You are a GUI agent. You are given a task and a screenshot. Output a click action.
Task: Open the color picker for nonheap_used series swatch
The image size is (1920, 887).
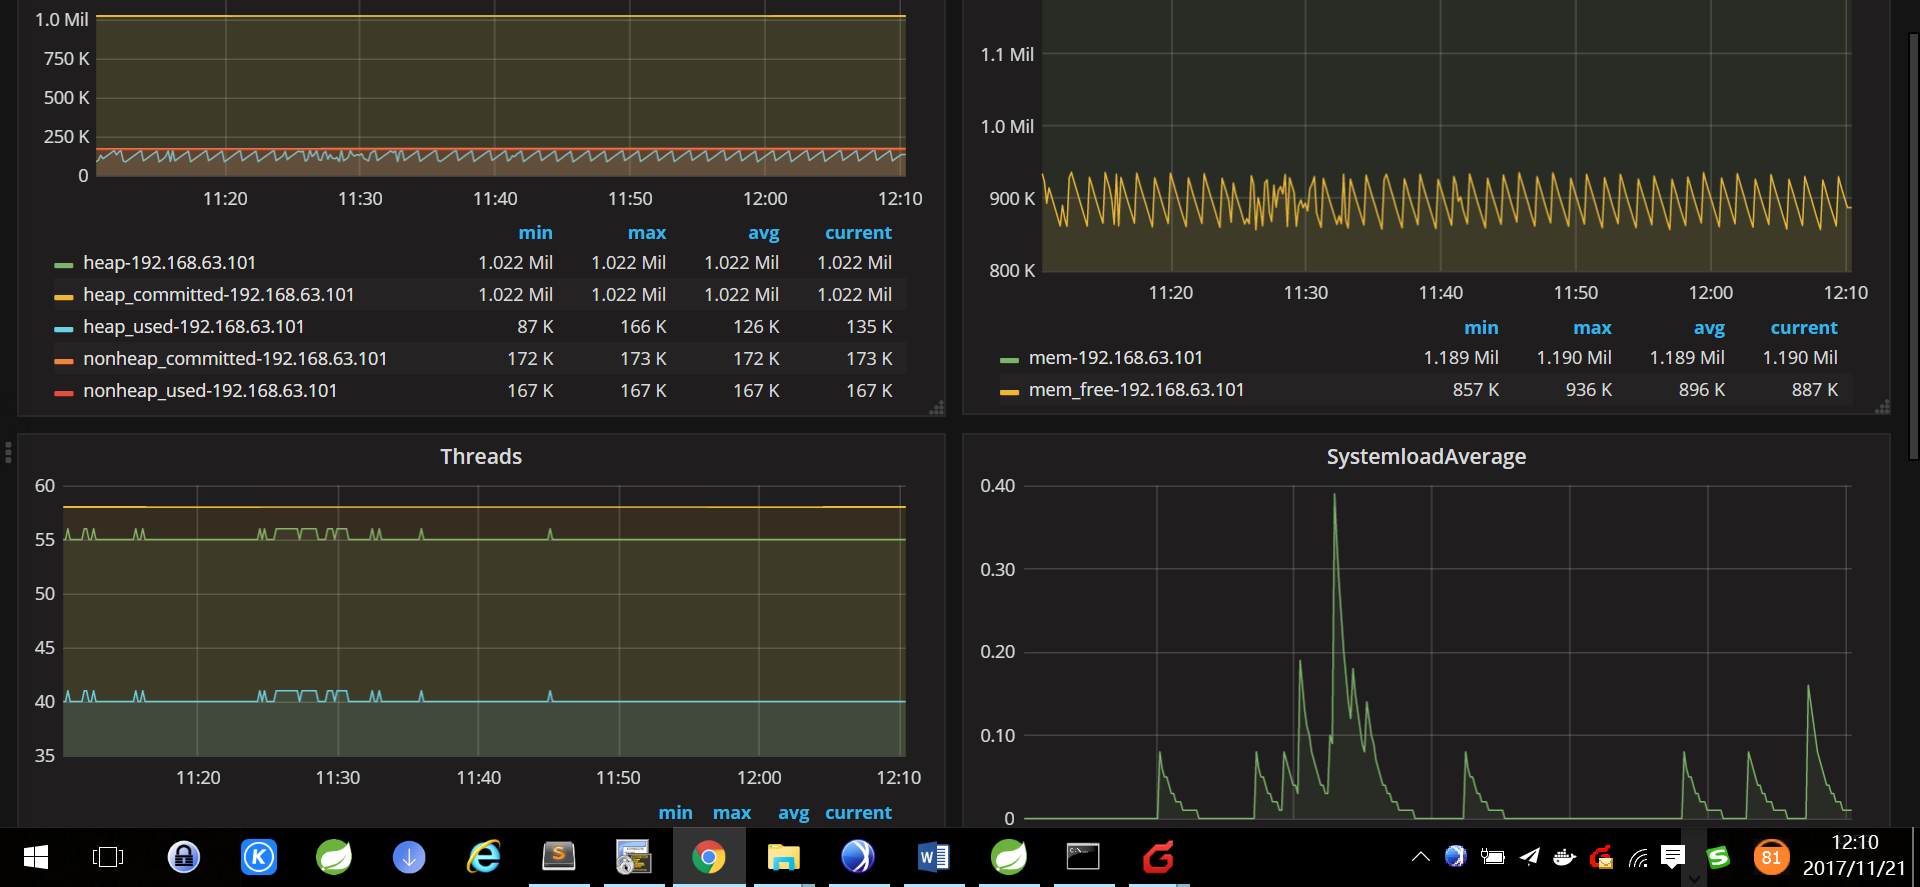point(64,392)
